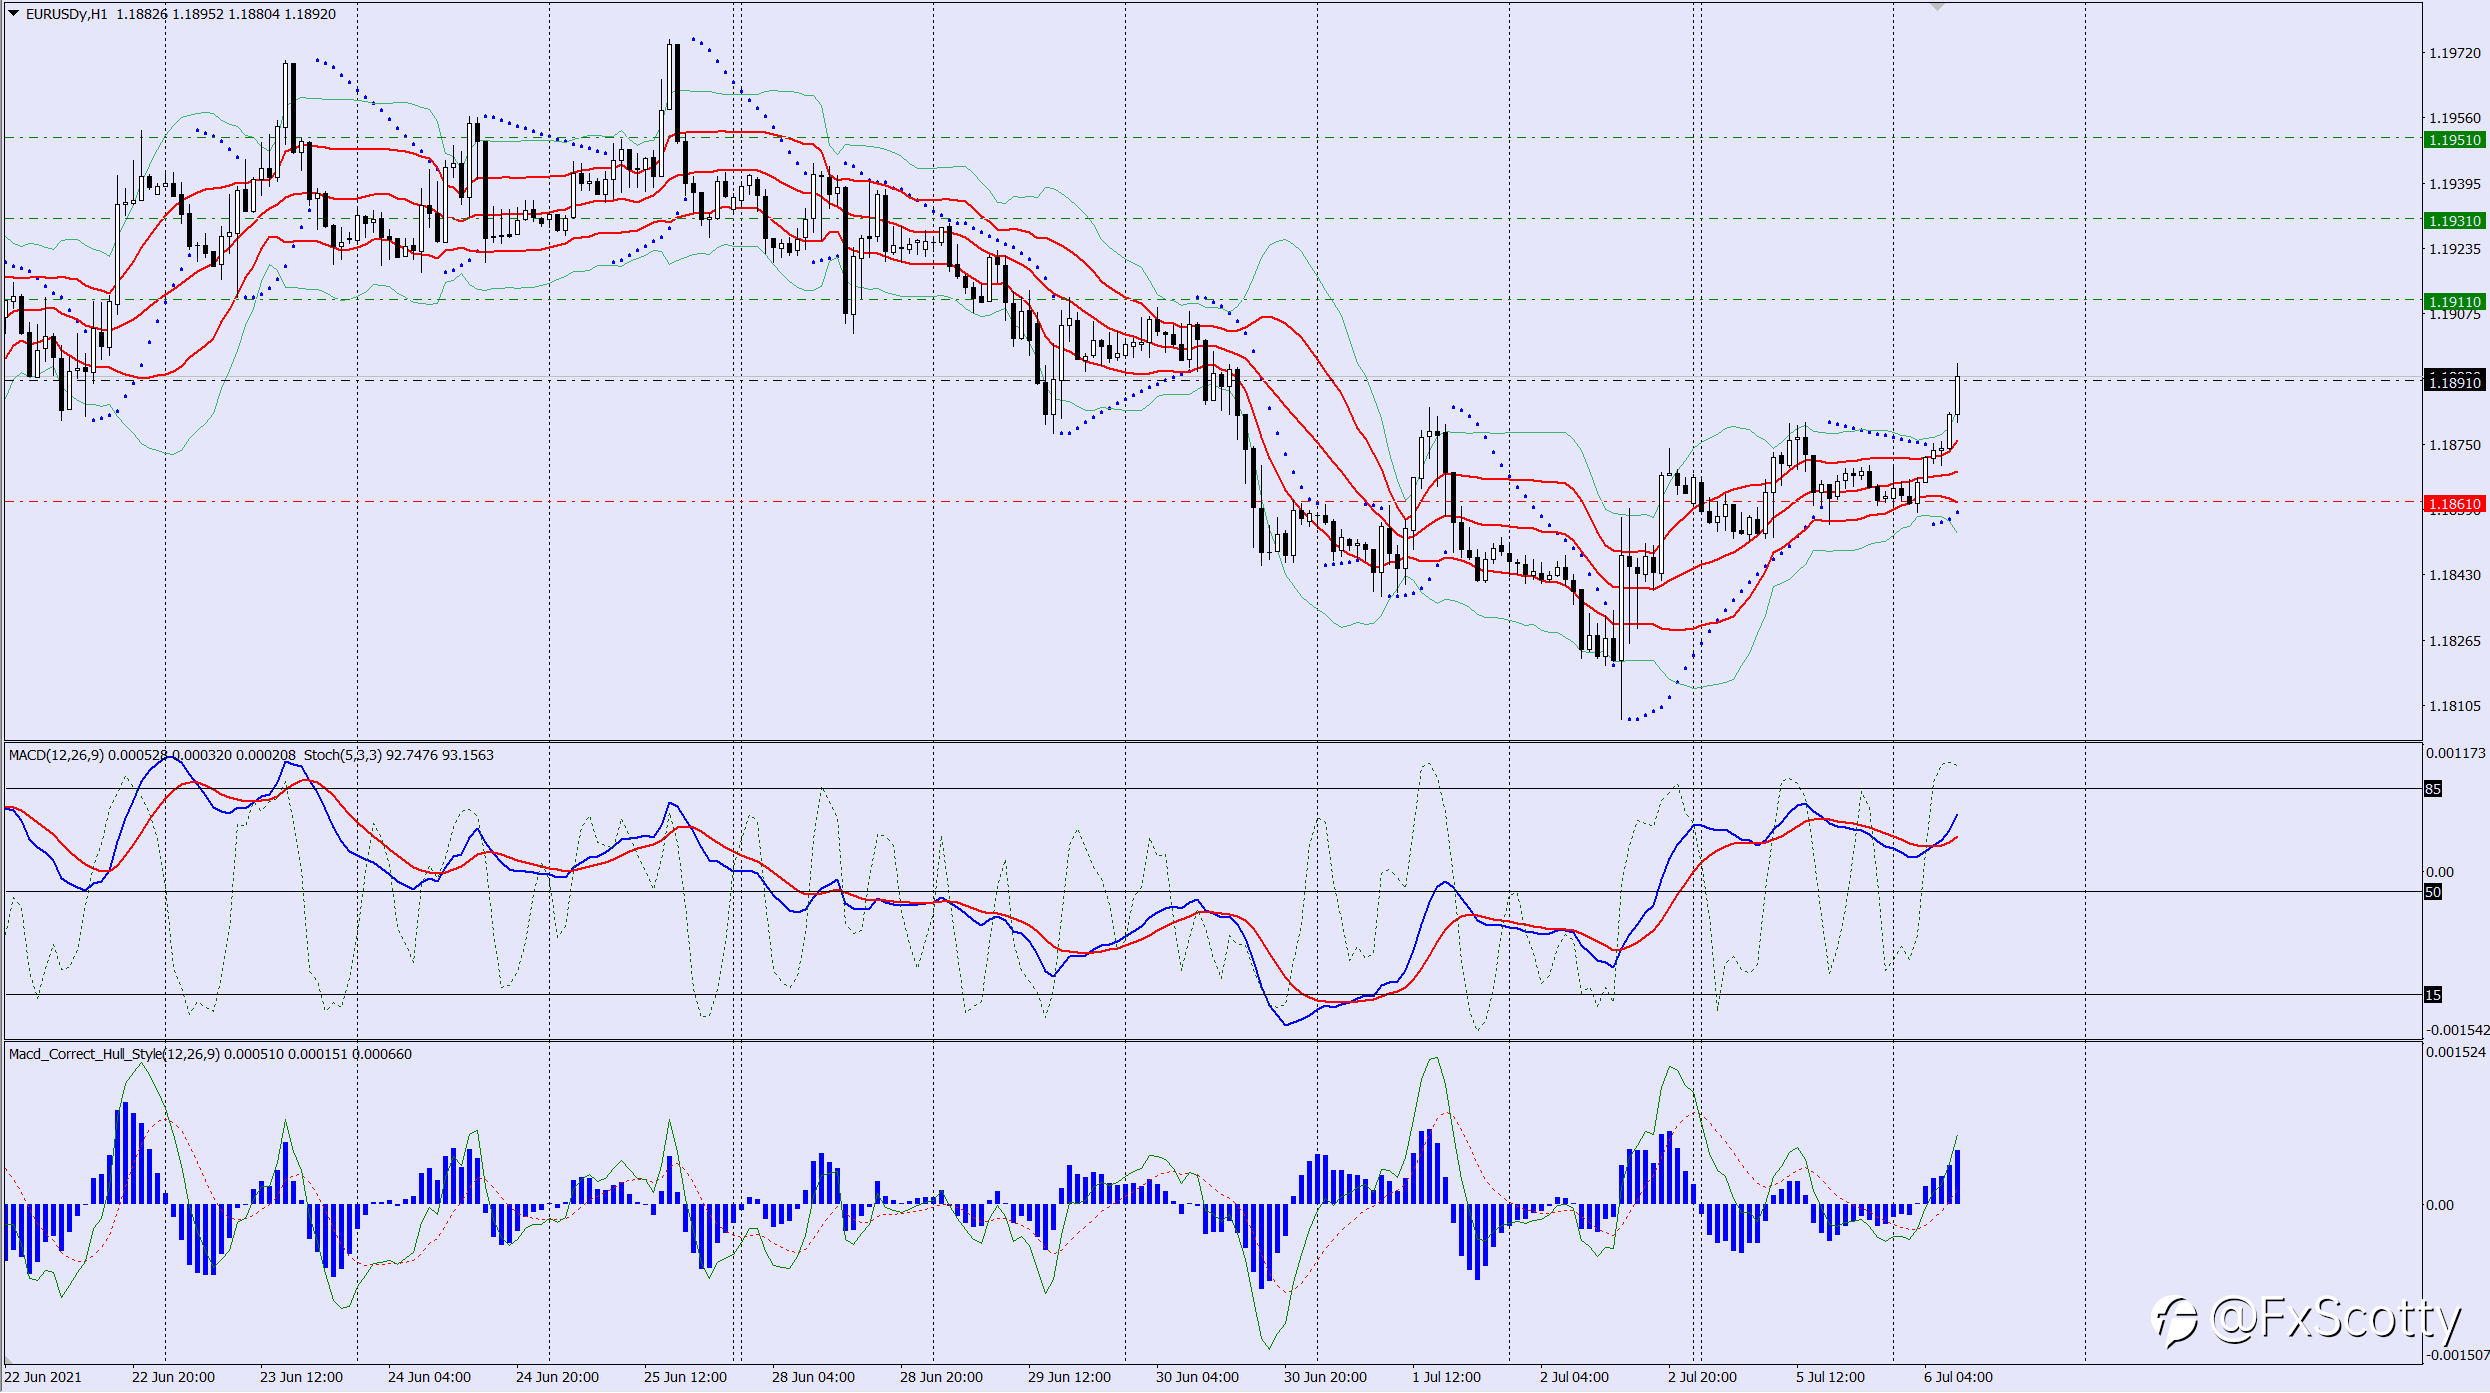The width and height of the screenshot is (2490, 1393).
Task: Click the -0.001507 Hull MACD scale value
Action: pyautogui.click(x=2456, y=1355)
